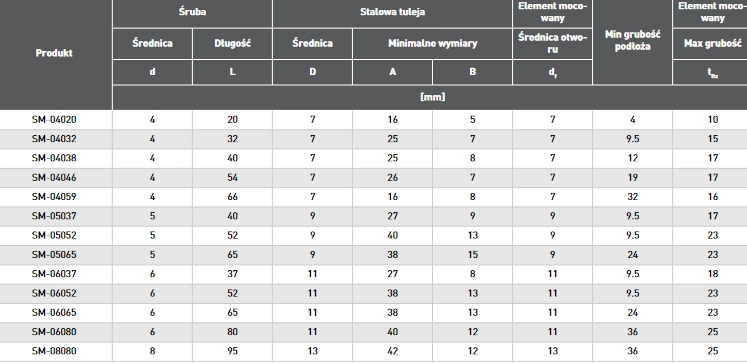
Task: Select the SM-04020 product row label
Action: coord(54,120)
